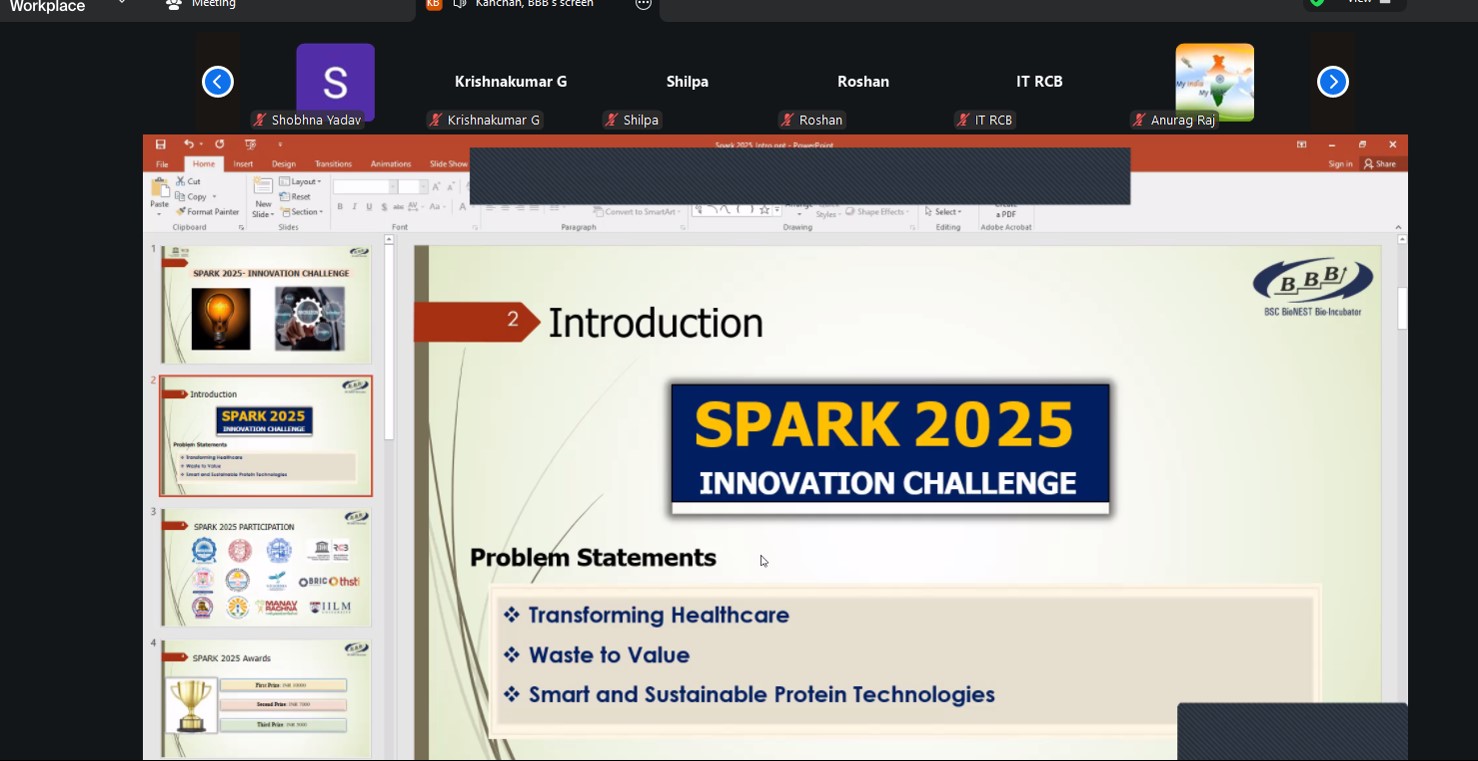Click the Cut scissors icon
The height and width of the screenshot is (761, 1478).
[x=181, y=181]
